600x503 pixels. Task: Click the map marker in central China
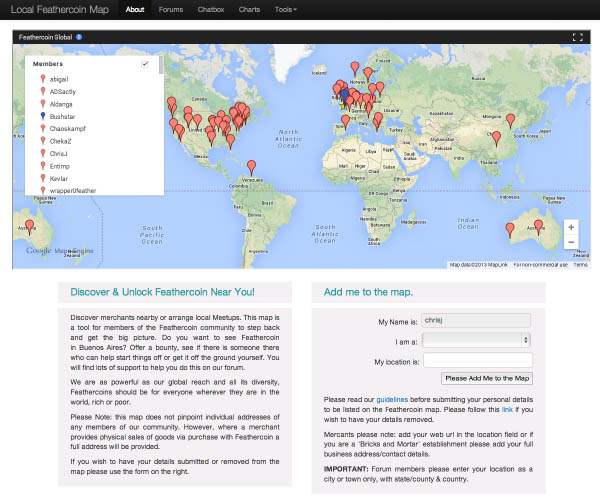tap(496, 138)
